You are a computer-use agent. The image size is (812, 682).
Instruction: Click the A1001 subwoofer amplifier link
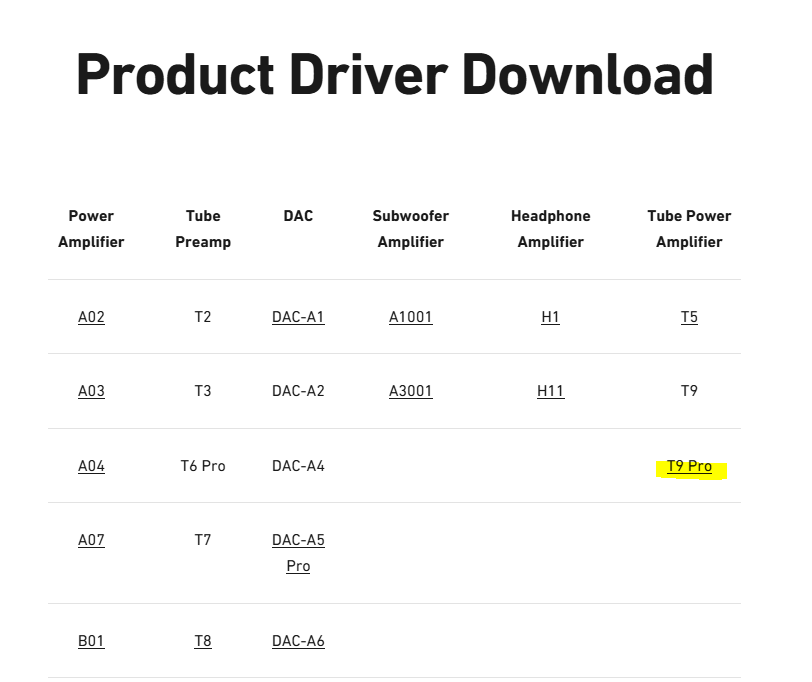[x=410, y=317]
